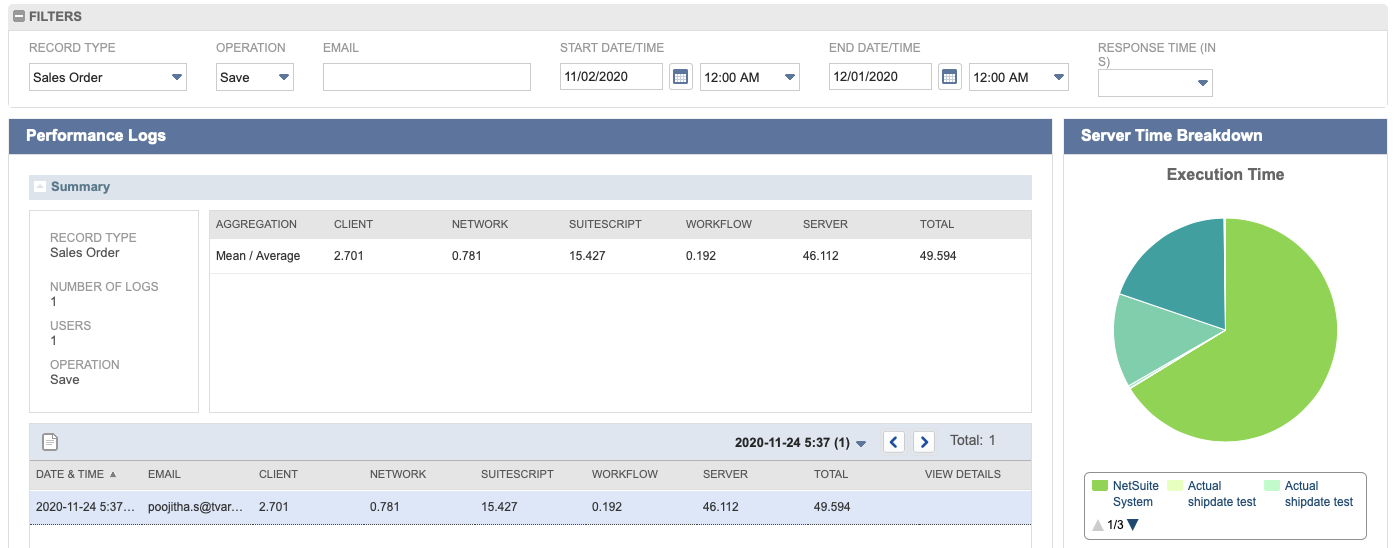The width and height of the screenshot is (1398, 548).
Task: Click the NetSuite System legend label
Action: coord(1136,494)
